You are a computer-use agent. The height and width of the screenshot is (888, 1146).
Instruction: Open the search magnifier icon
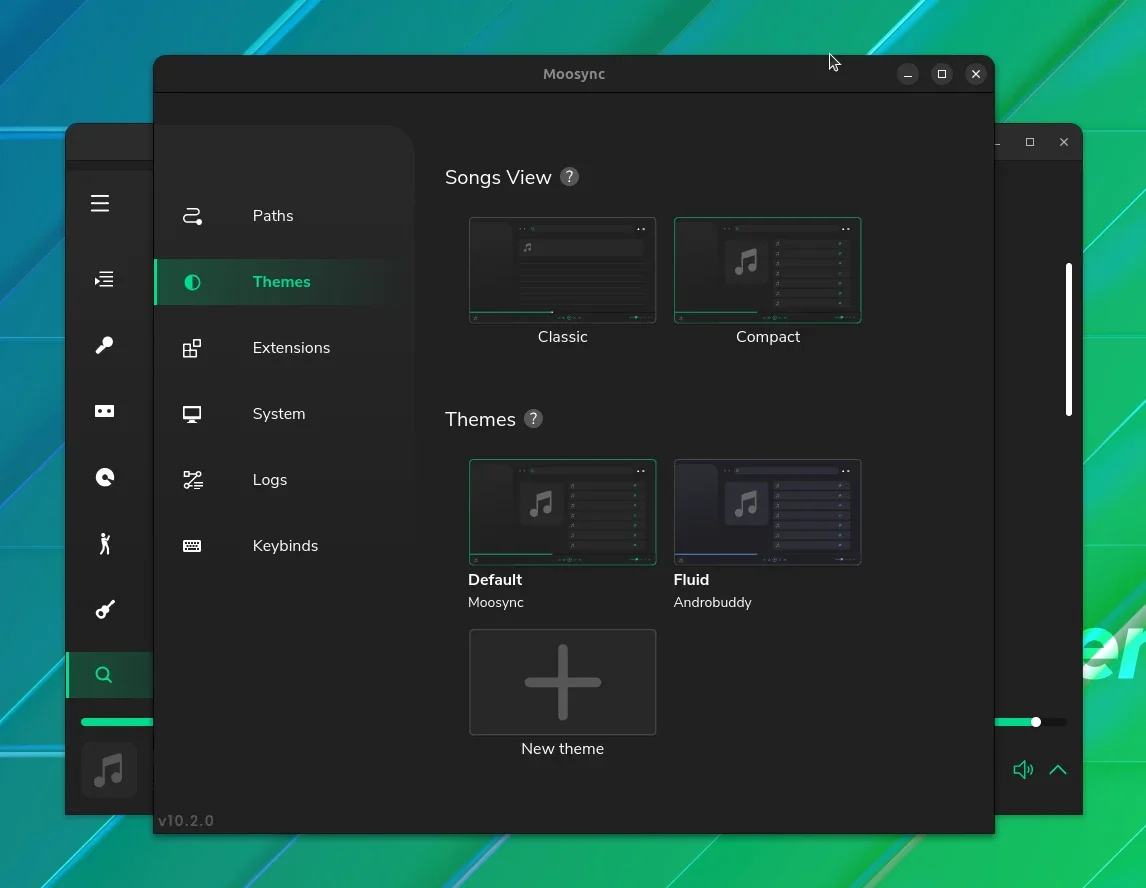pos(104,675)
